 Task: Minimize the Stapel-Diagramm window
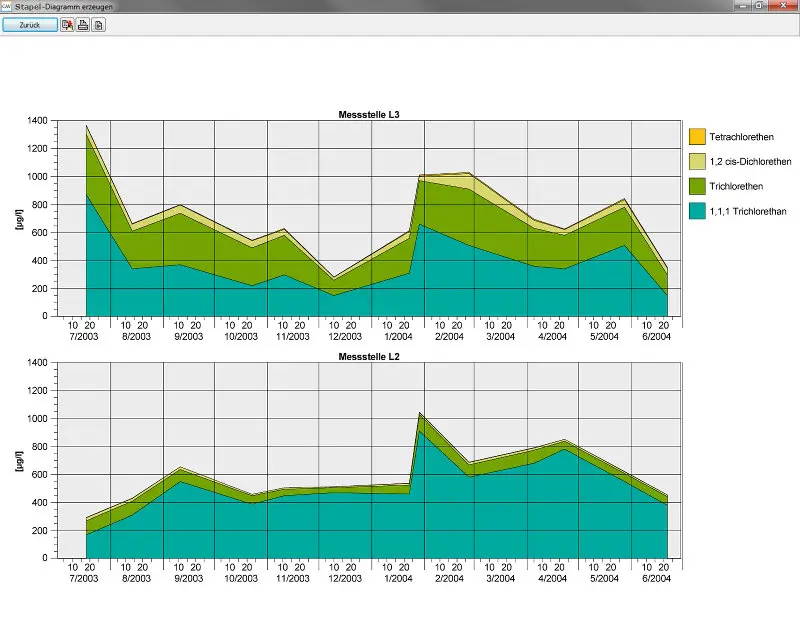pyautogui.click(x=743, y=6)
